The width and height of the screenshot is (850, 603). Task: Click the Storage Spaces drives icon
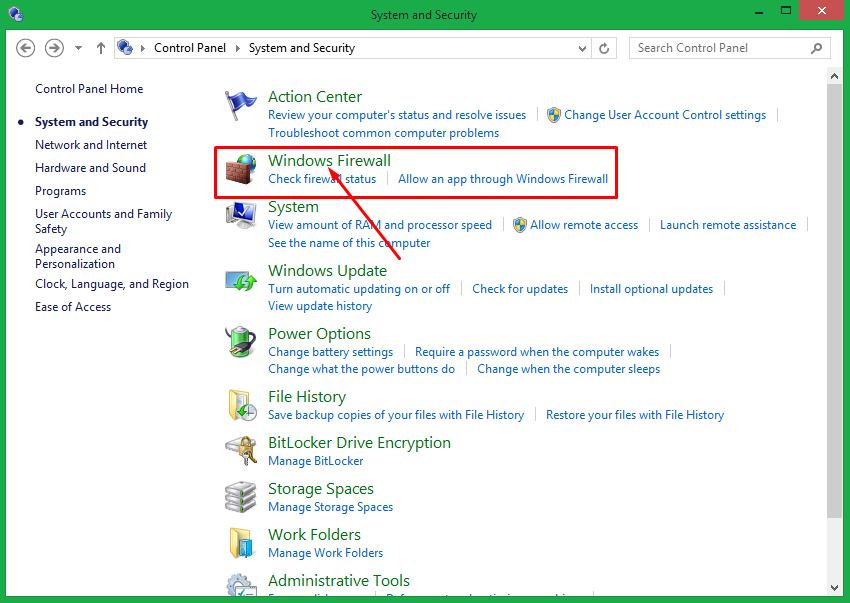240,497
